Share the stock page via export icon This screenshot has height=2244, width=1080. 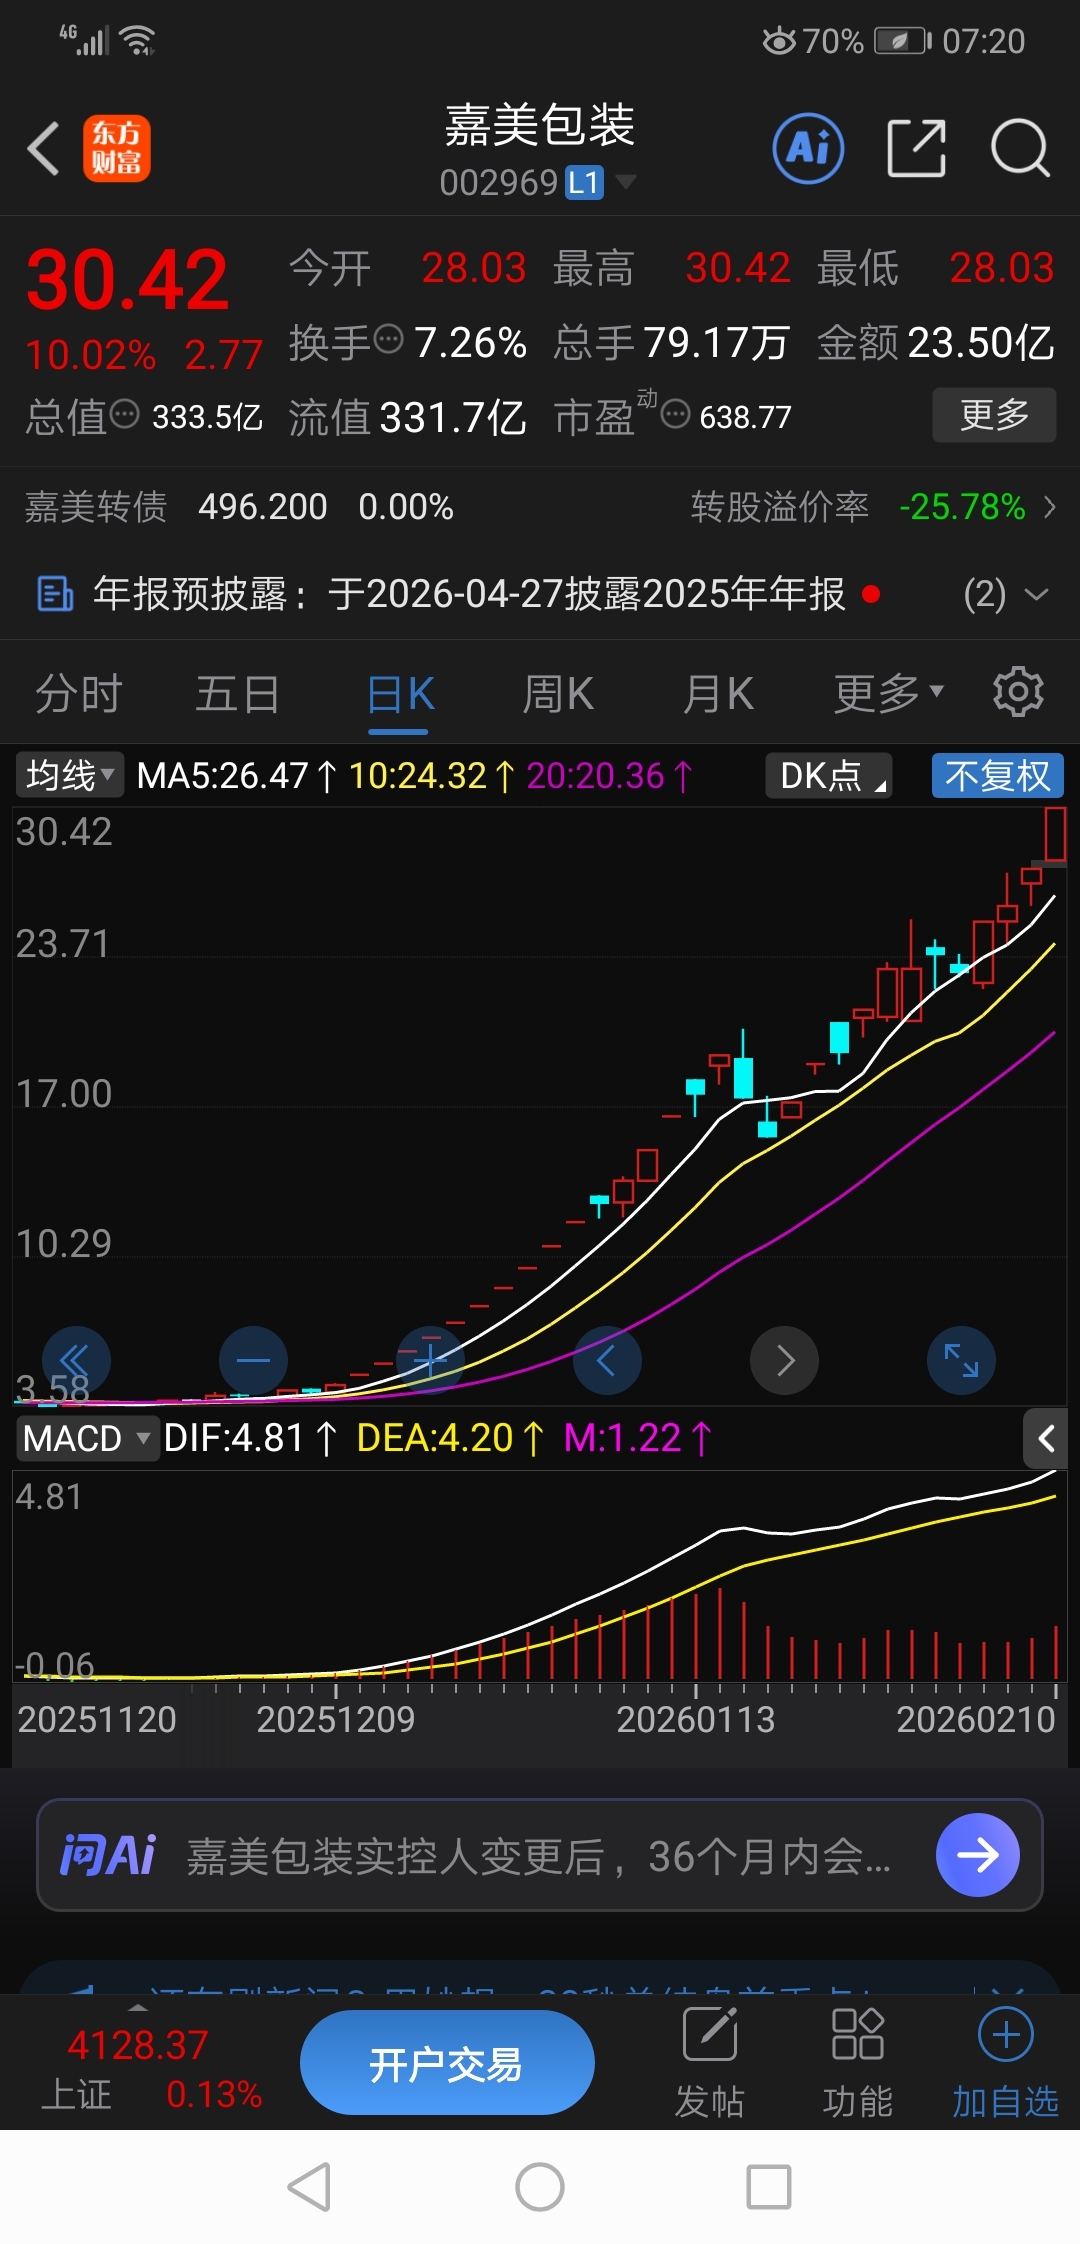click(916, 148)
